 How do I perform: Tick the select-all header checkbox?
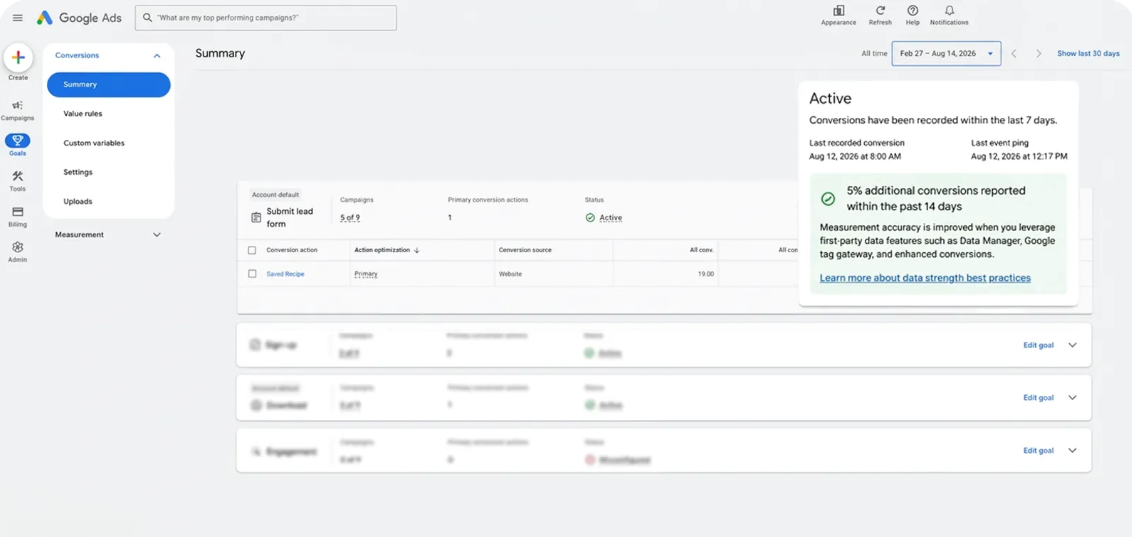click(252, 250)
